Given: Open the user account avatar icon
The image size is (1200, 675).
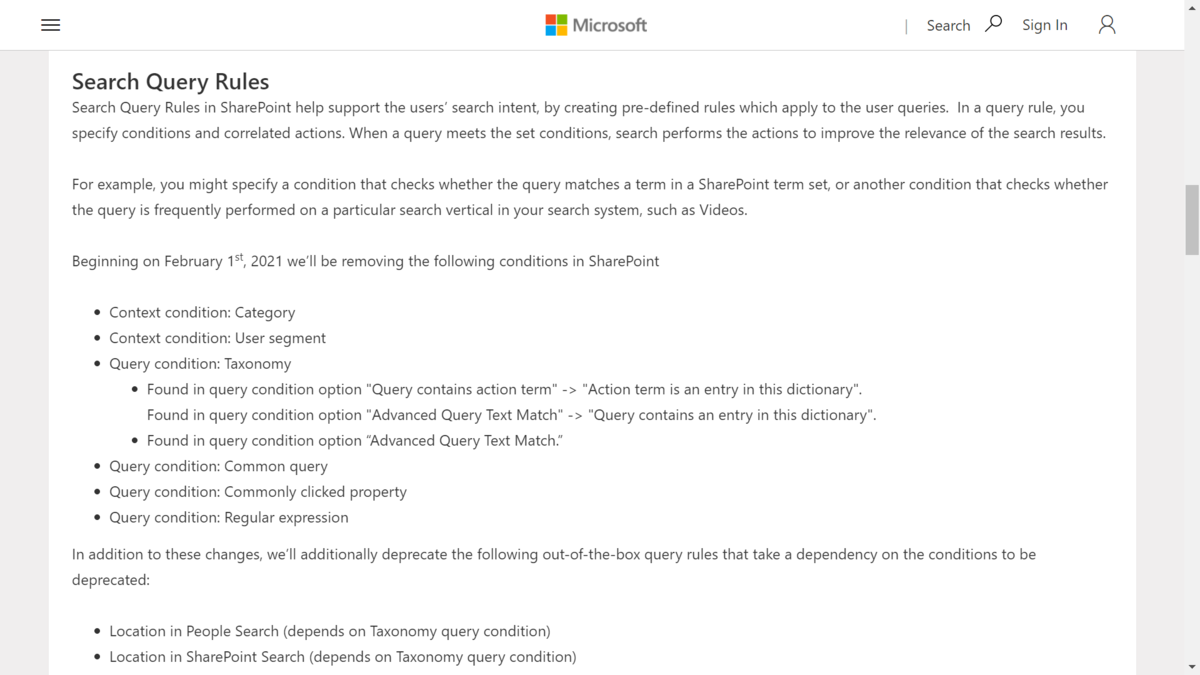Looking at the screenshot, I should coord(1107,25).
